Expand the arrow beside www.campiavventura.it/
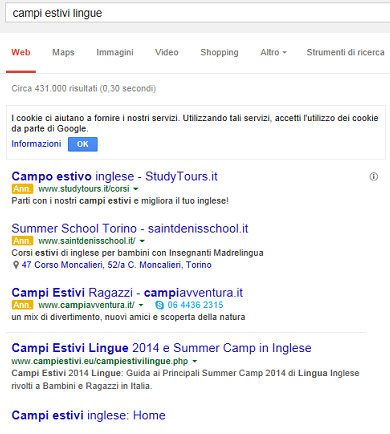Screen dimensions: 390x434 click(x=141, y=305)
